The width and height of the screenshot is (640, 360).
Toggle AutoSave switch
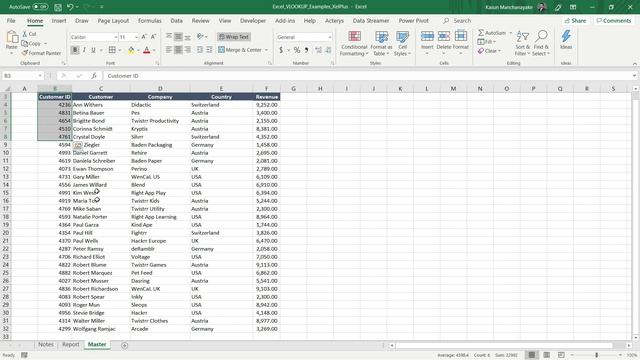pos(40,7)
